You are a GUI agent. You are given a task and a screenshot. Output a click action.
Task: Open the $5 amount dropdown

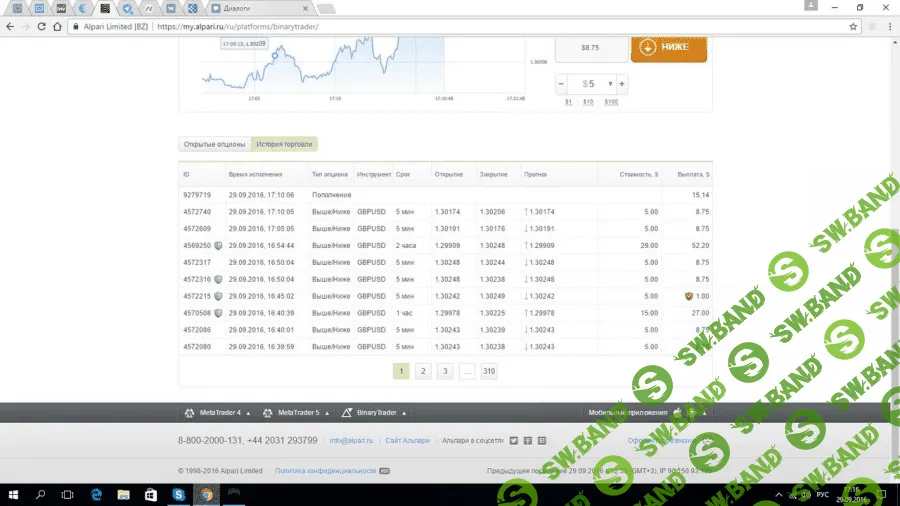pyautogui.click(x=609, y=84)
